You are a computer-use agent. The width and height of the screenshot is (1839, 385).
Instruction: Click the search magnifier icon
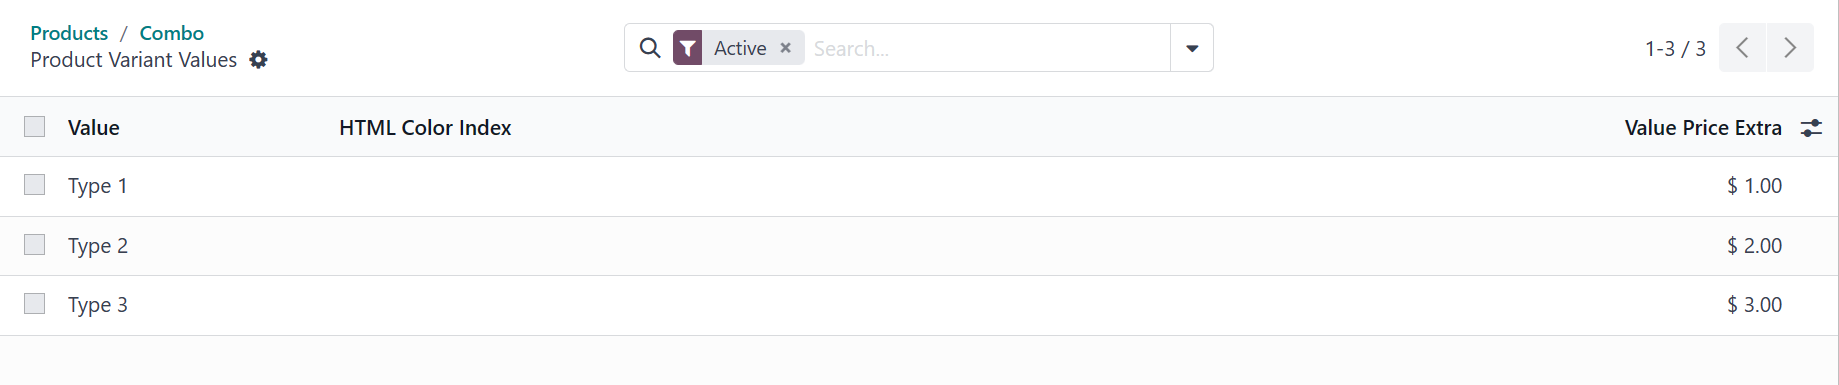(x=650, y=48)
